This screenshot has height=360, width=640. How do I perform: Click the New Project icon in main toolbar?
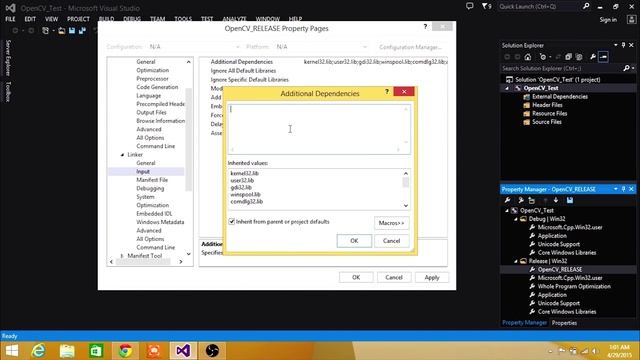click(x=46, y=31)
